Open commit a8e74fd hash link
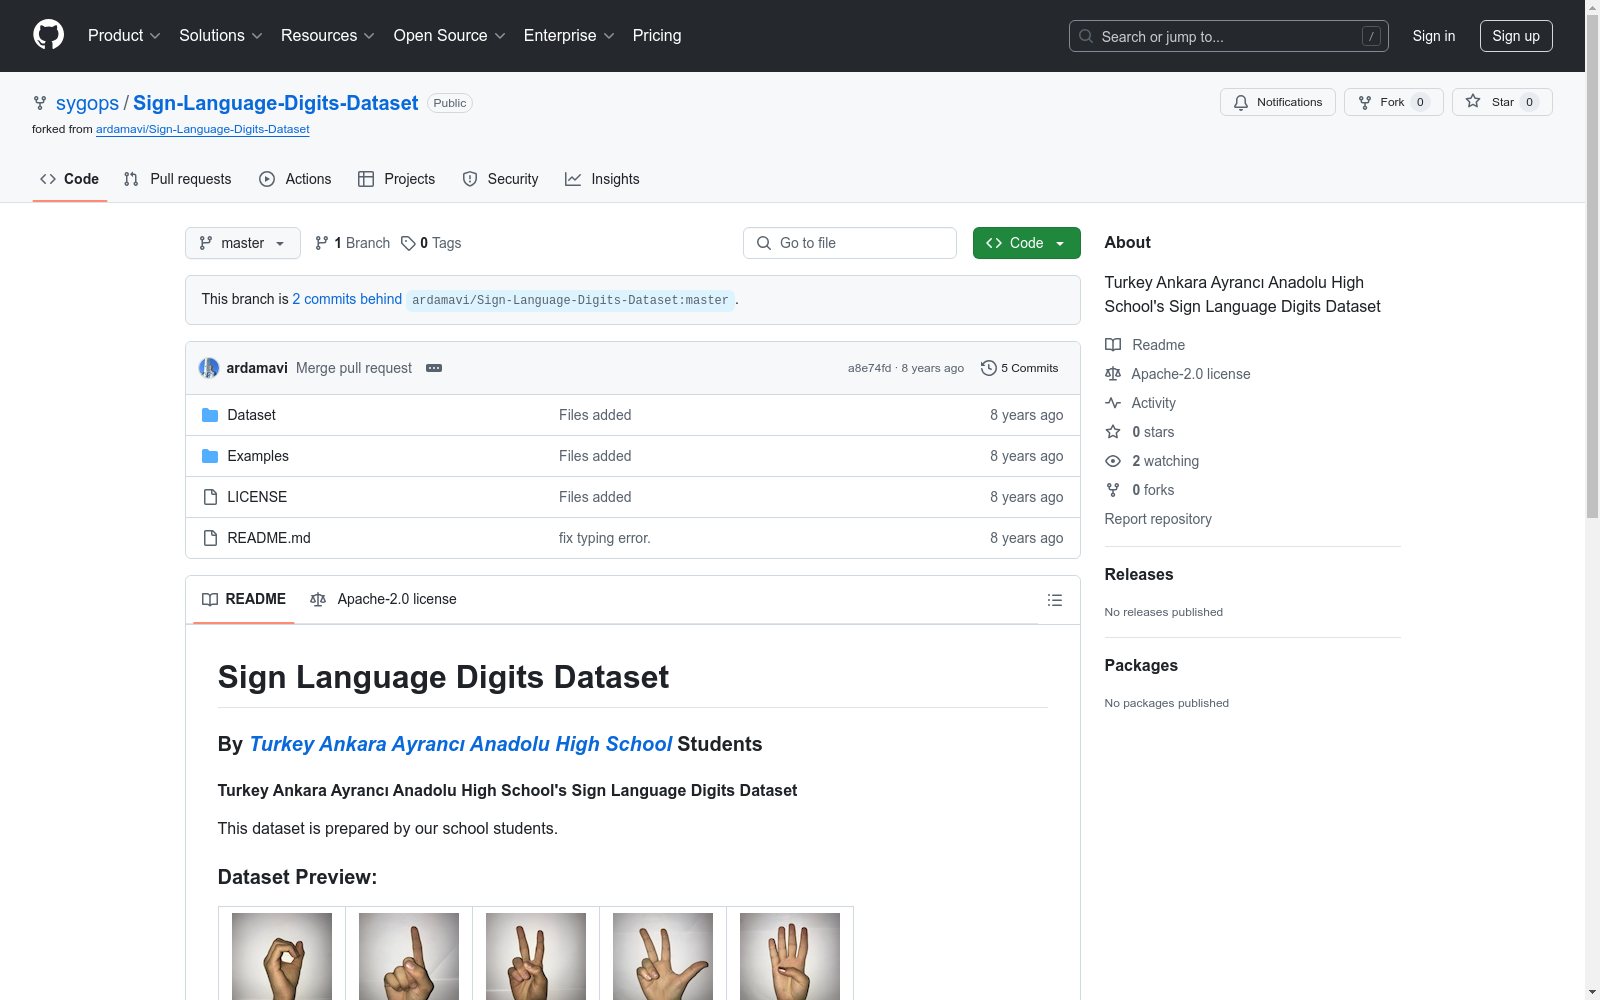Viewport: 1600px width, 1000px height. [x=869, y=368]
